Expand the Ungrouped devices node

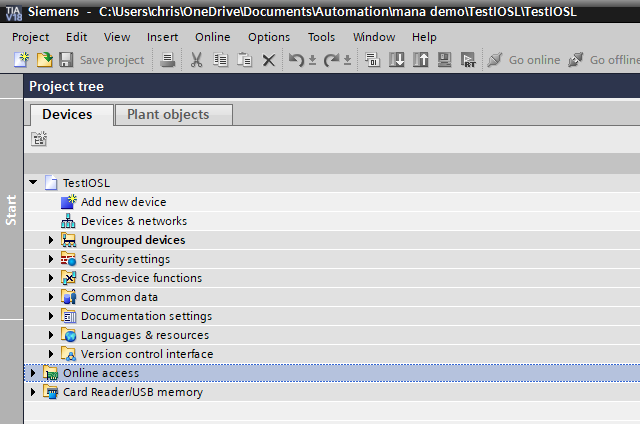pyautogui.click(x=51, y=240)
